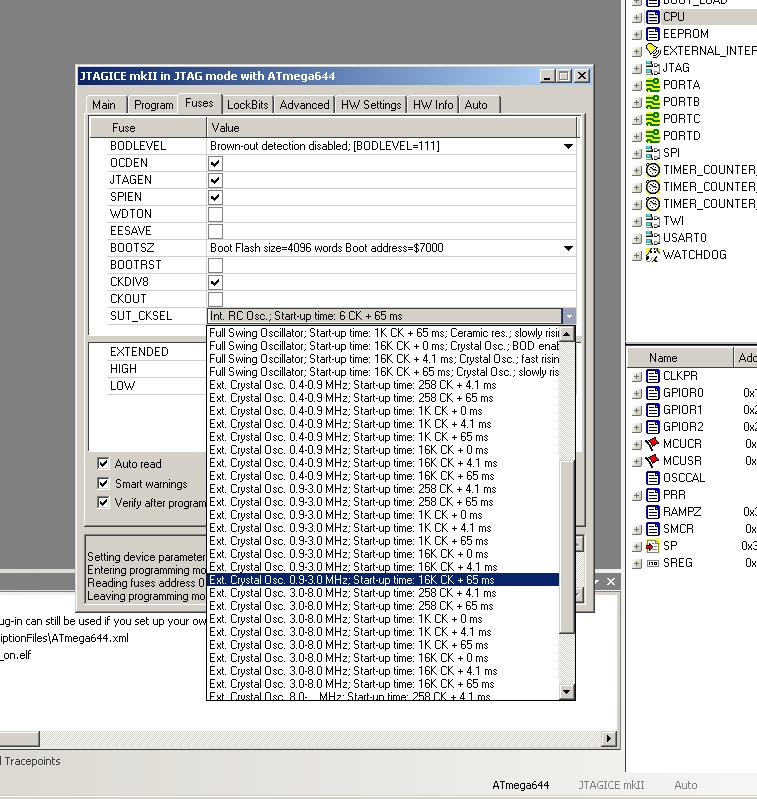Viewport: 757px width, 799px height.
Task: Click output pane horizontal scroll right arrow
Action: tap(609, 738)
